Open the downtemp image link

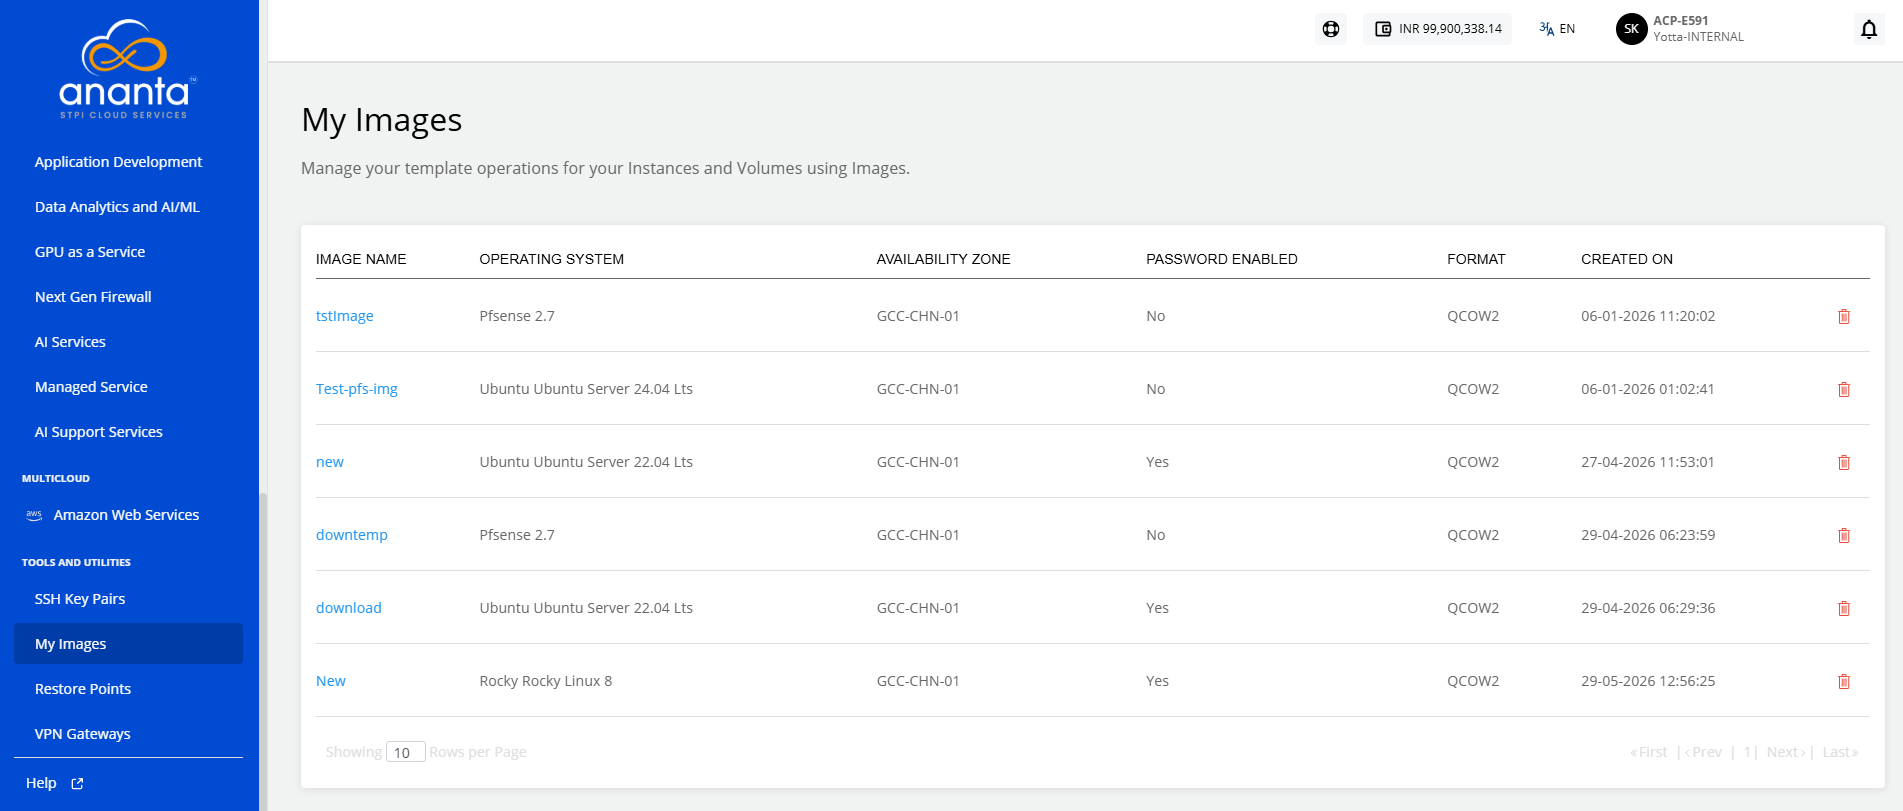pos(352,535)
